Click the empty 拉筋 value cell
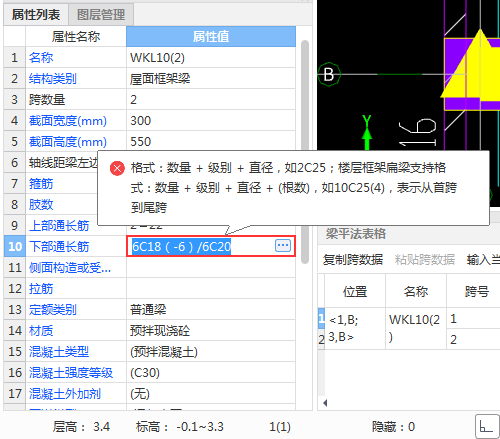 click(x=211, y=289)
